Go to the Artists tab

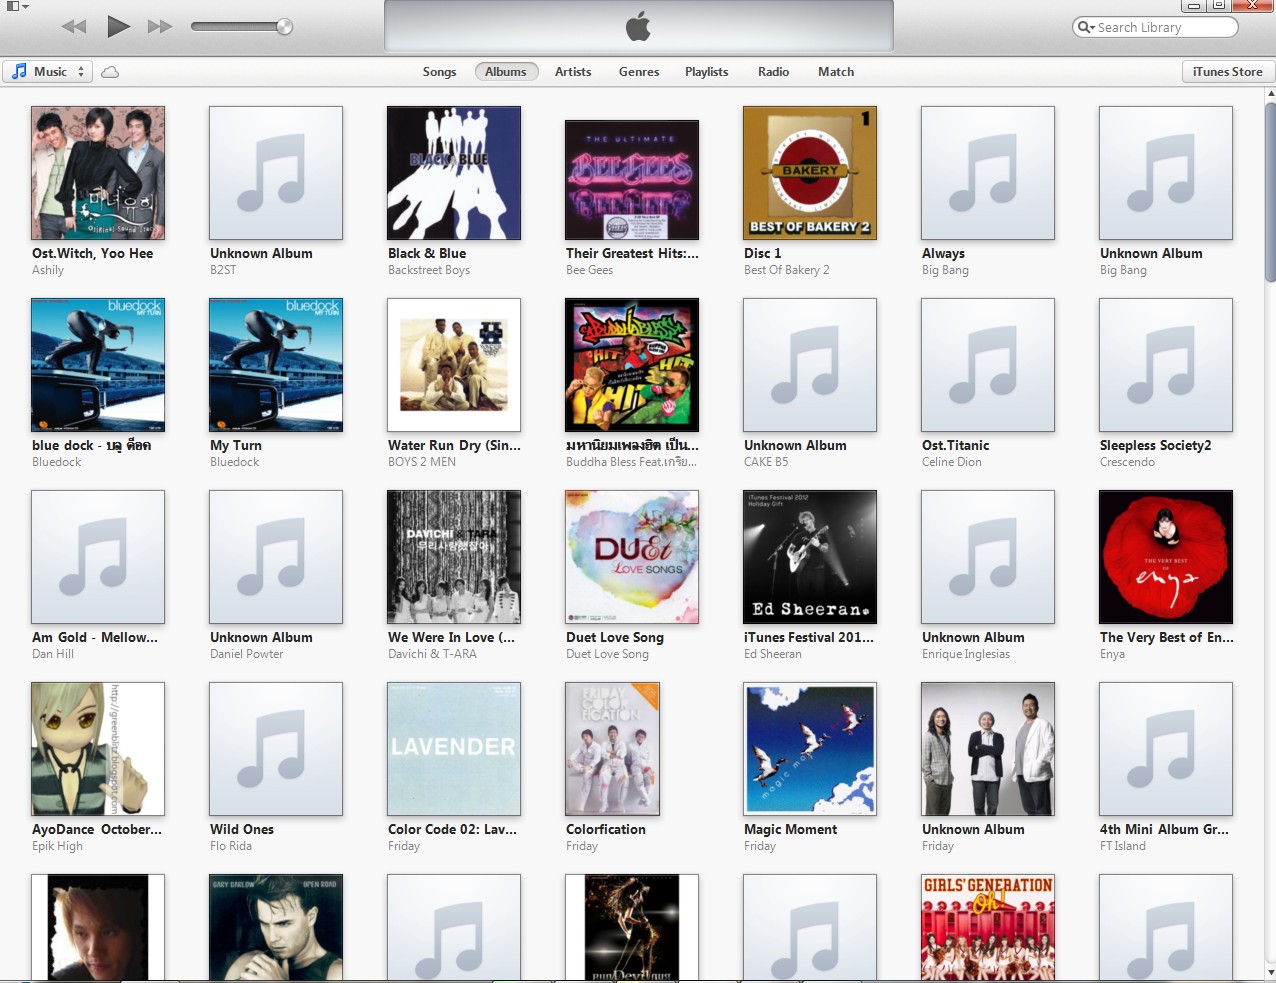coord(573,72)
